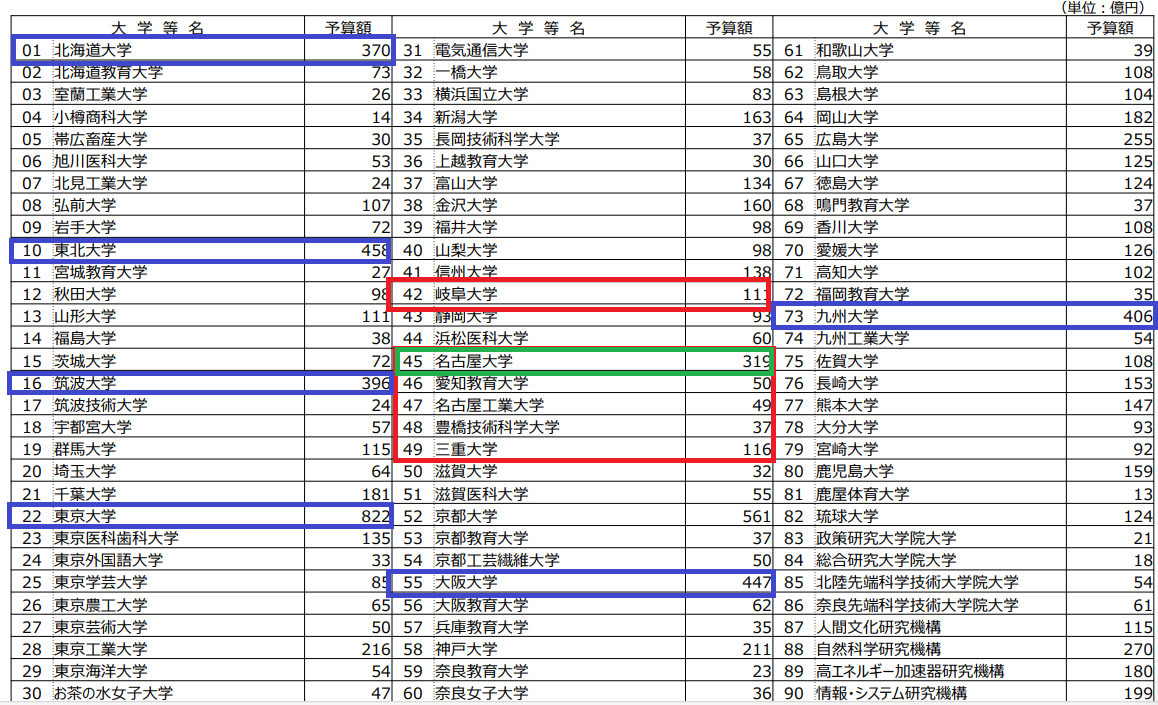
Task: Click the 愛知教育大学 cell
Action: (x=482, y=383)
